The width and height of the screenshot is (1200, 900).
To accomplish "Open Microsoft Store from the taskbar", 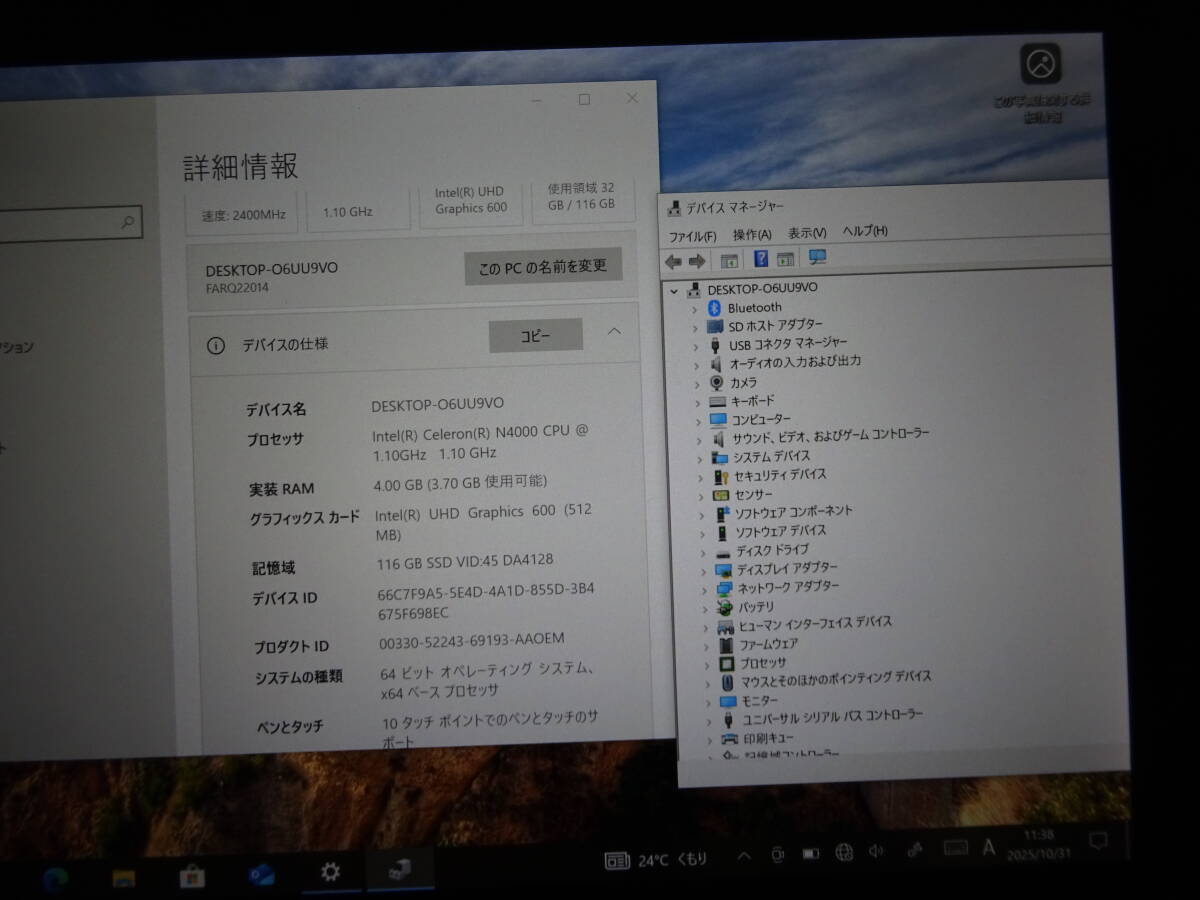I will (x=192, y=877).
